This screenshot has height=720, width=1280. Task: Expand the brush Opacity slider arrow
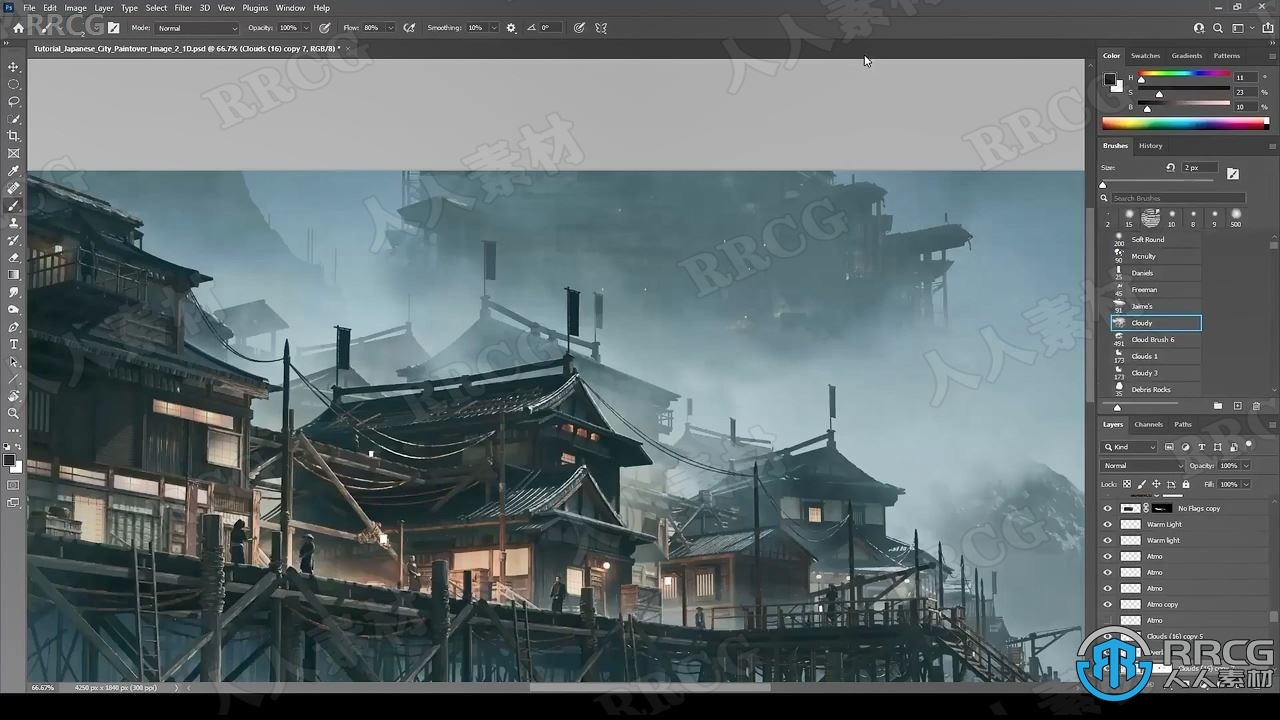click(308, 28)
